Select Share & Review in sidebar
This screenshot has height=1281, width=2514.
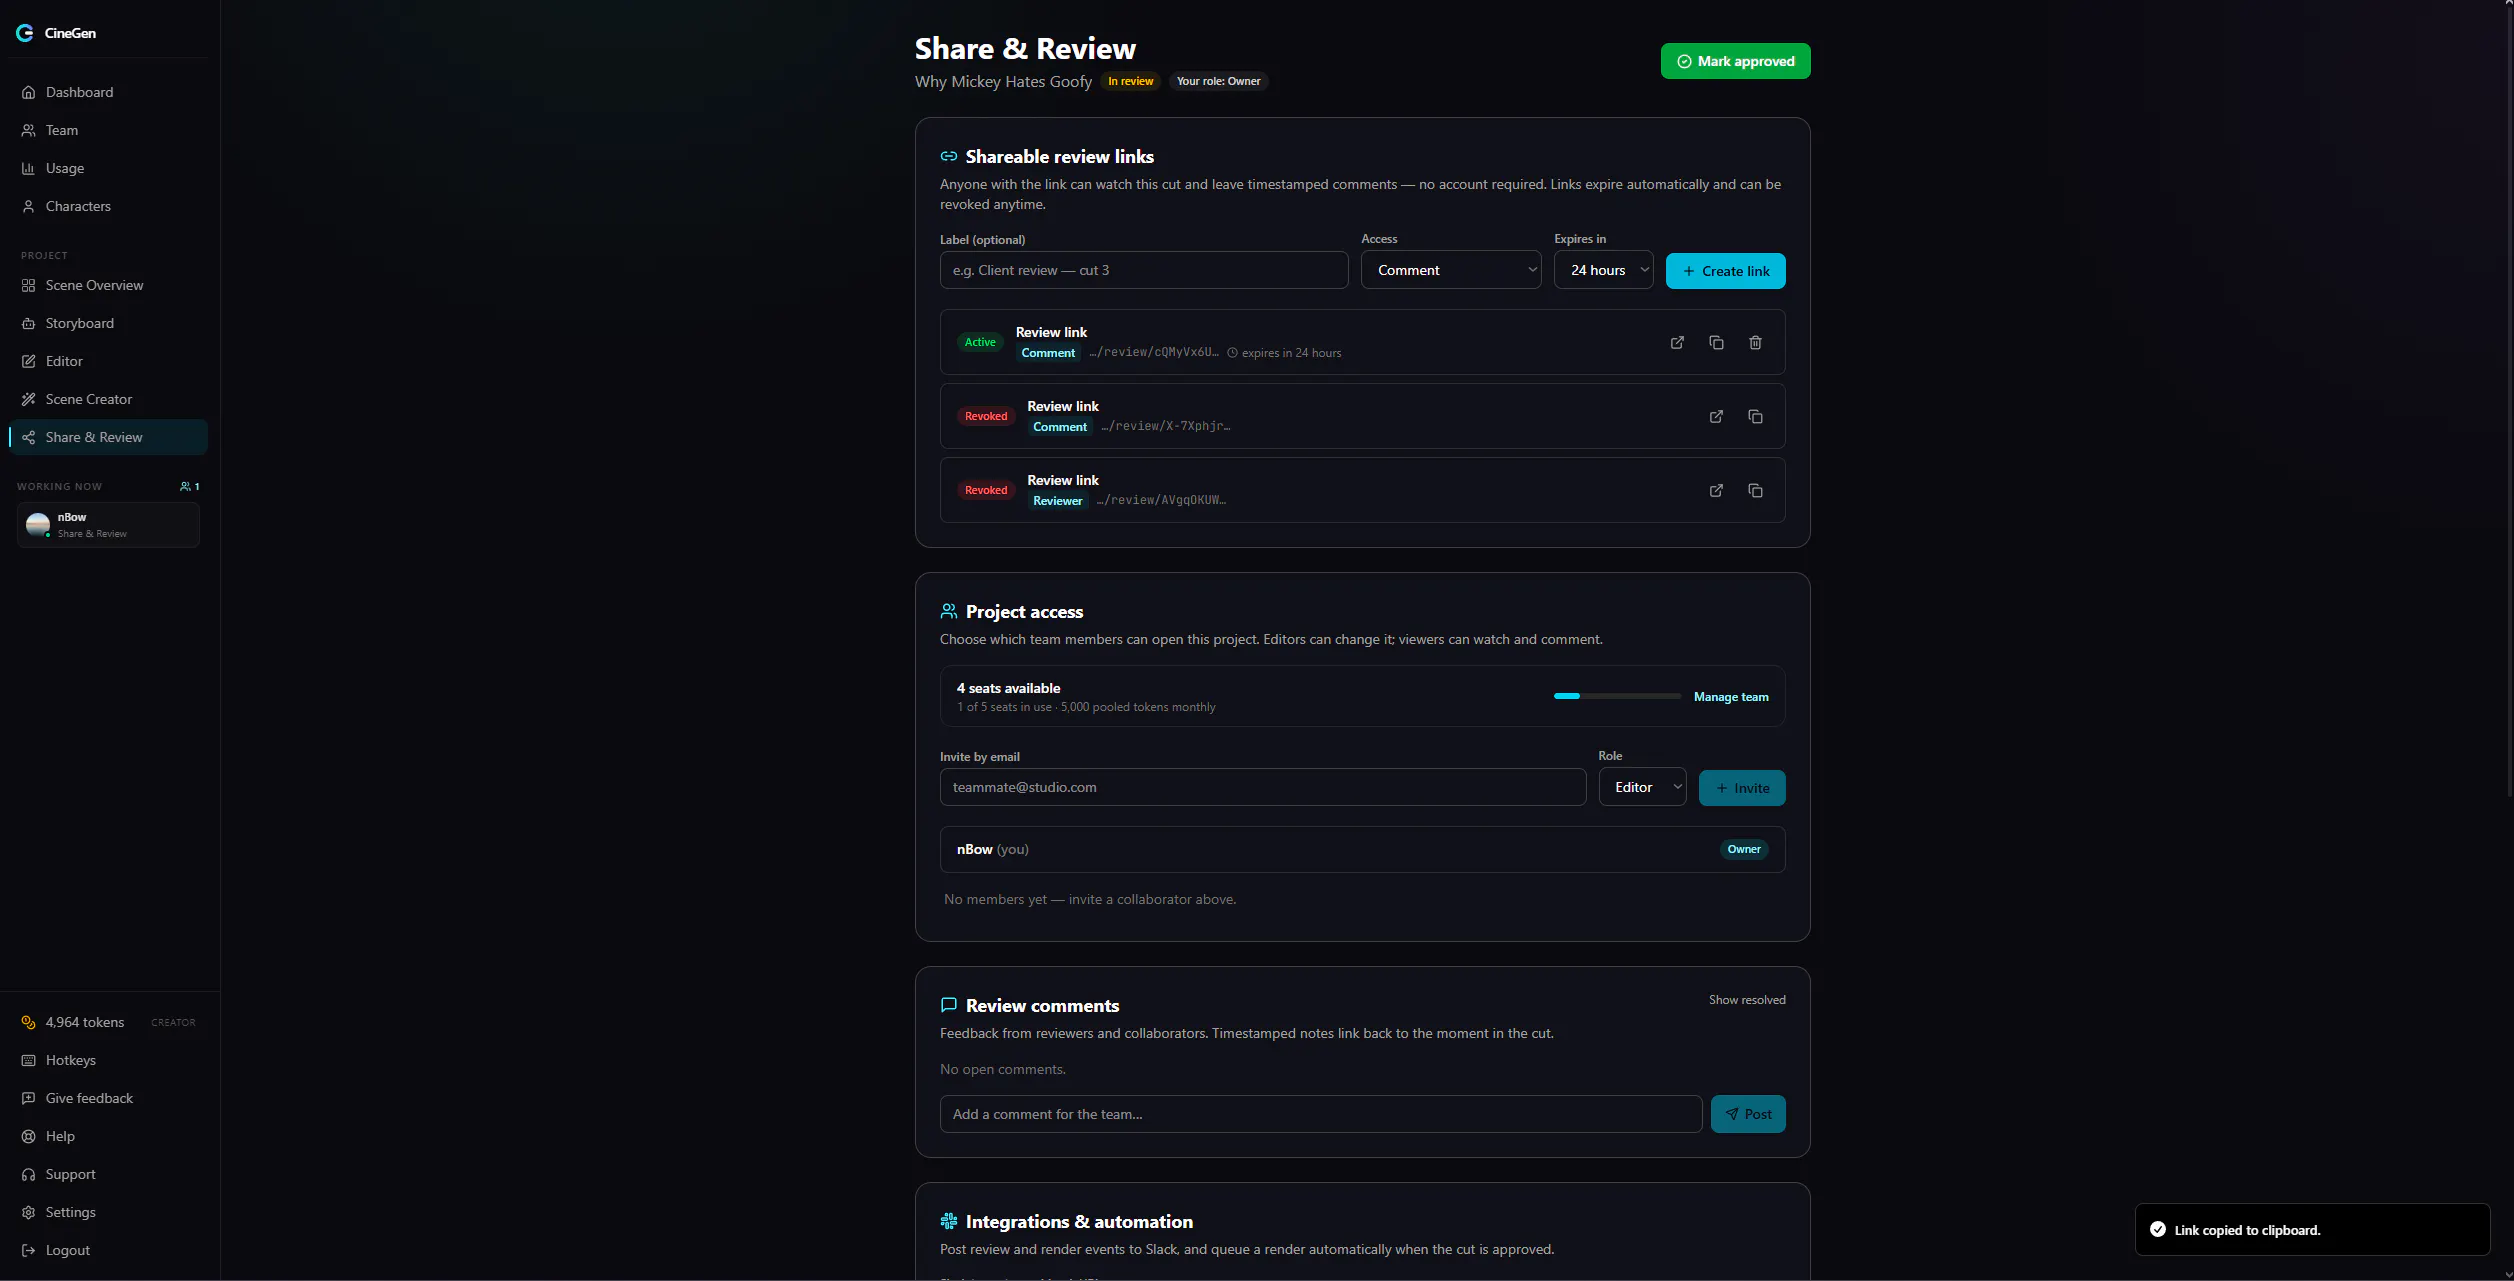click(108, 437)
